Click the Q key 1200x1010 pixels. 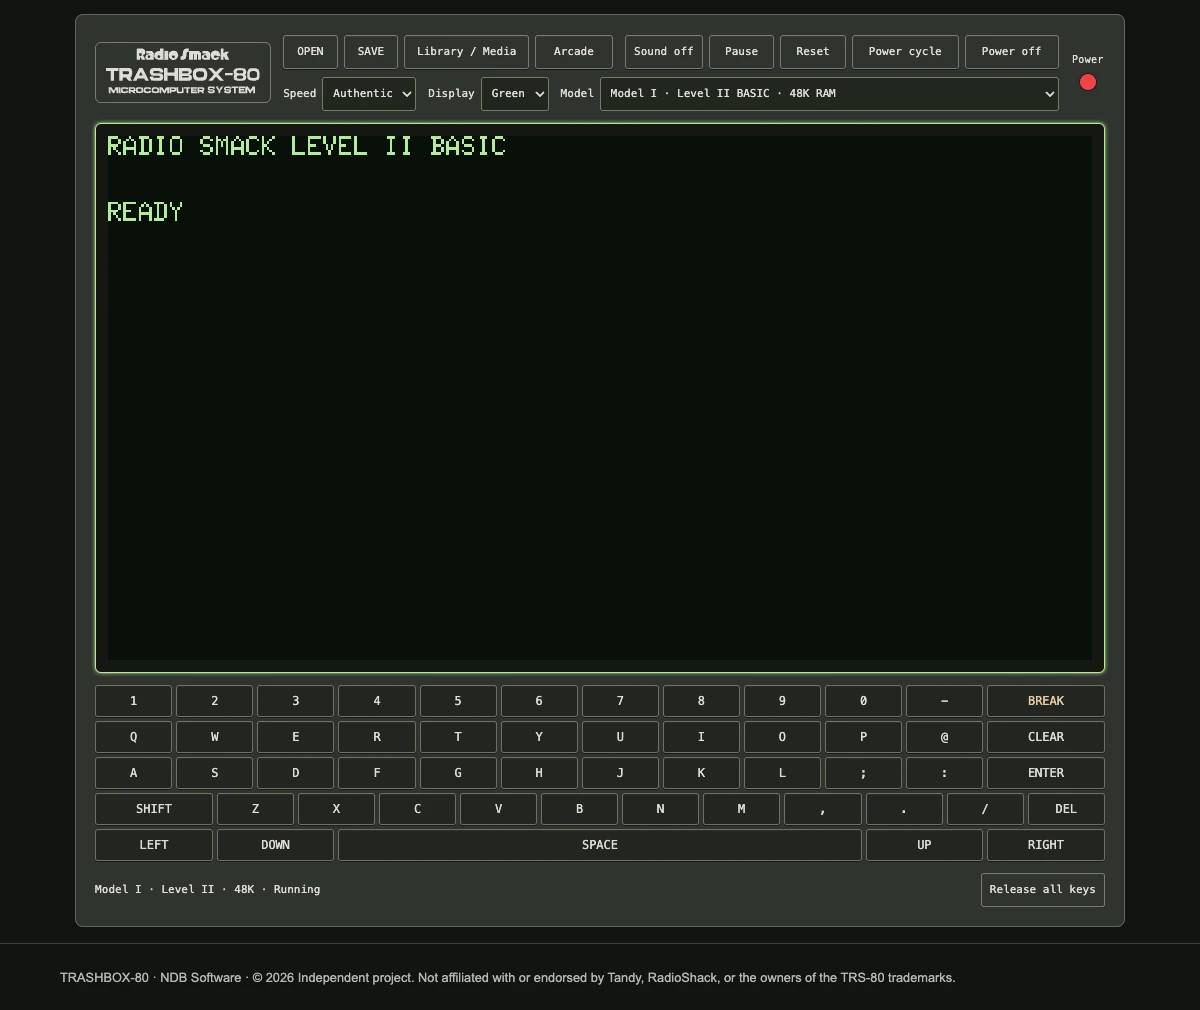133,737
